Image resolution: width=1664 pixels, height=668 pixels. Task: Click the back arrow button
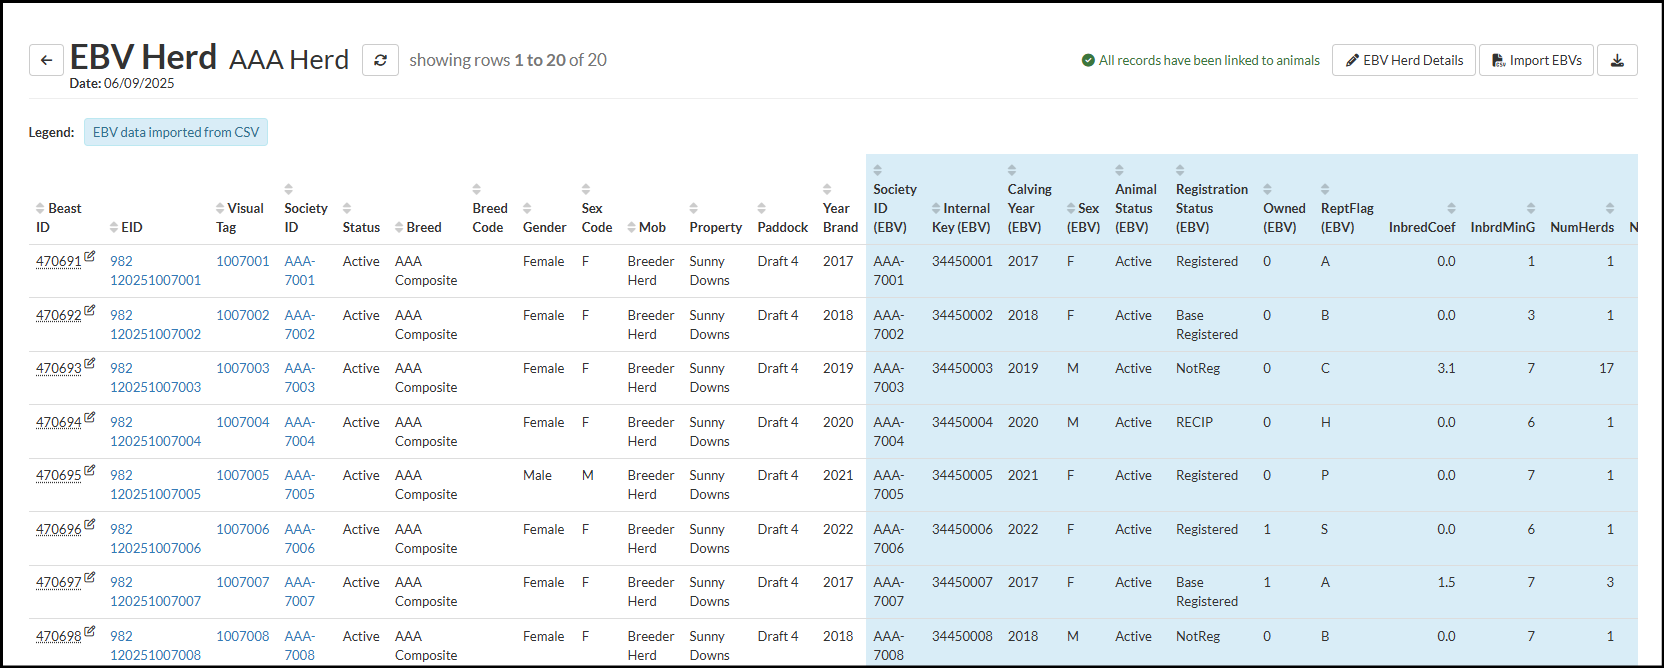pyautogui.click(x=46, y=61)
